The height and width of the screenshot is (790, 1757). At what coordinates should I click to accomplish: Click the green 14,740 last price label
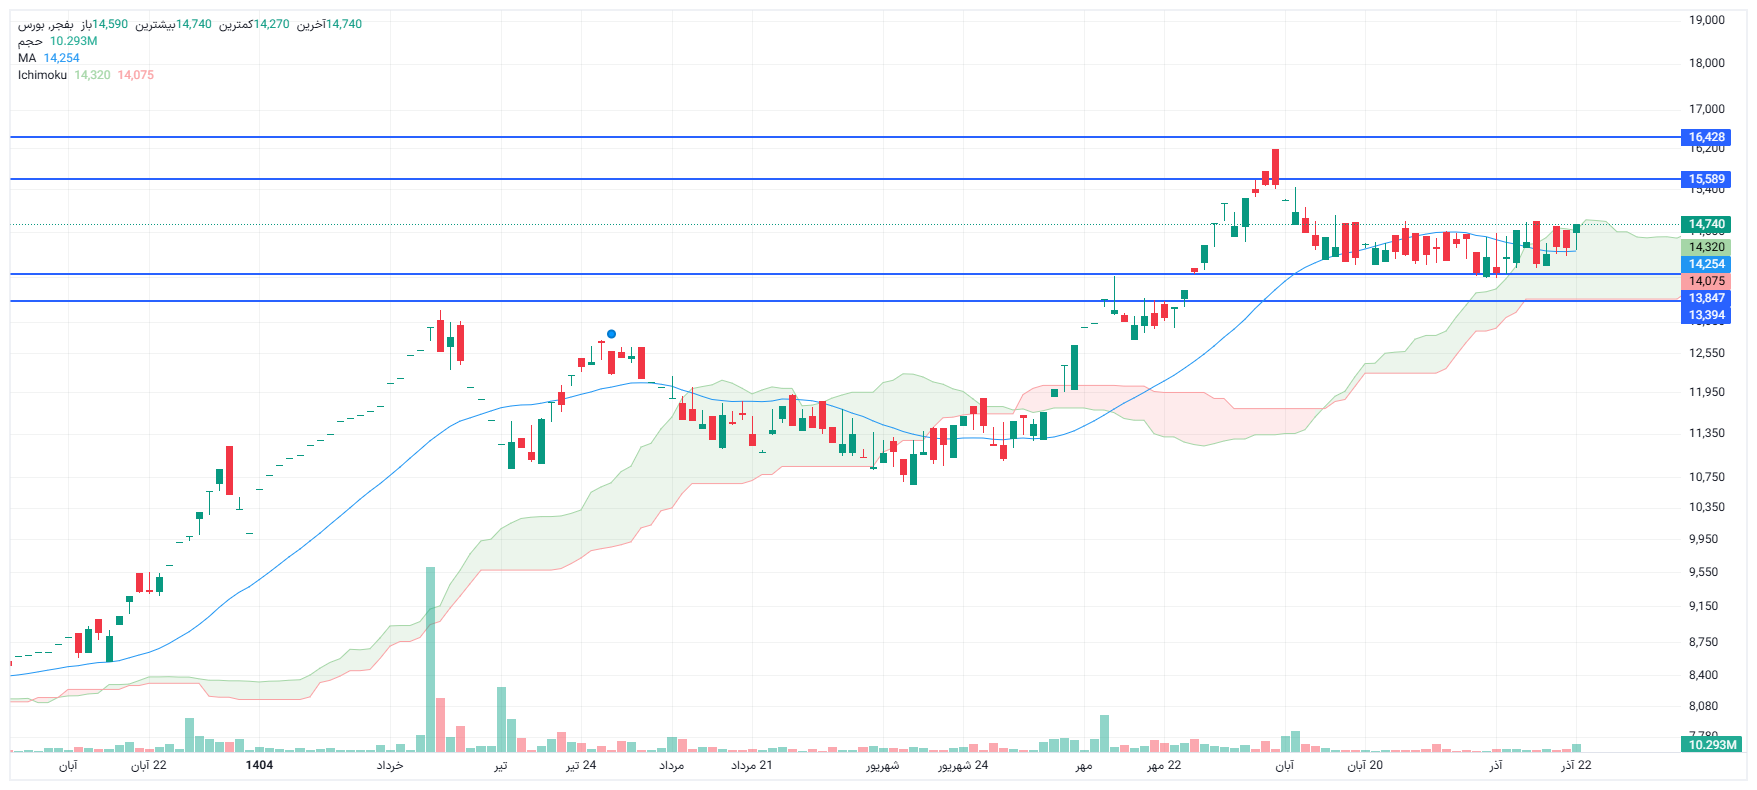click(x=1706, y=224)
